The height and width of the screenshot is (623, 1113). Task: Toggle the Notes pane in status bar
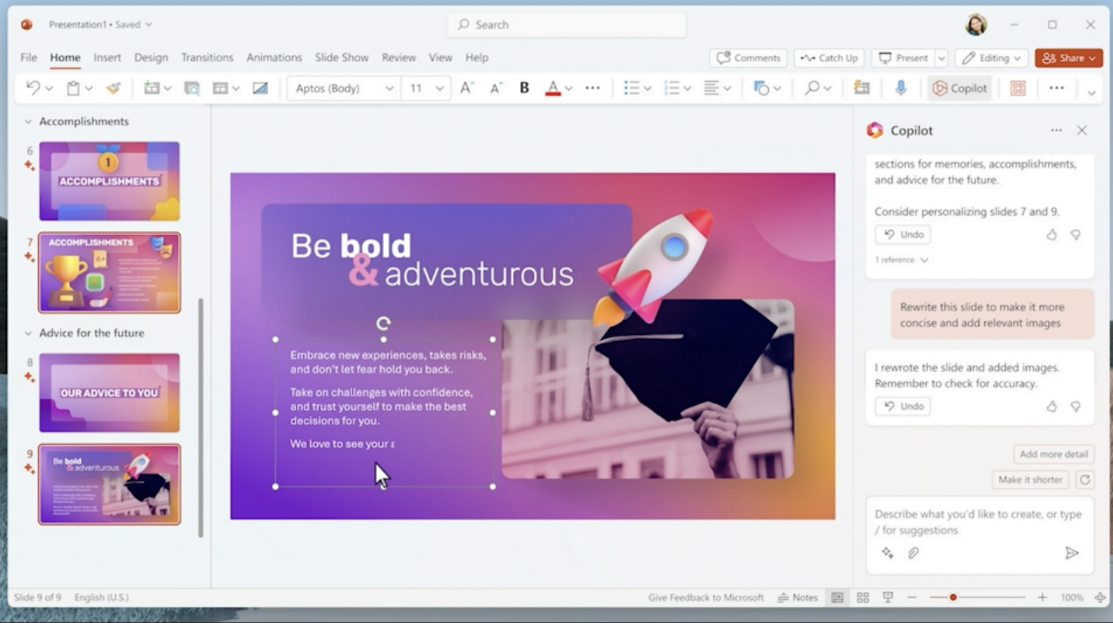(798, 598)
